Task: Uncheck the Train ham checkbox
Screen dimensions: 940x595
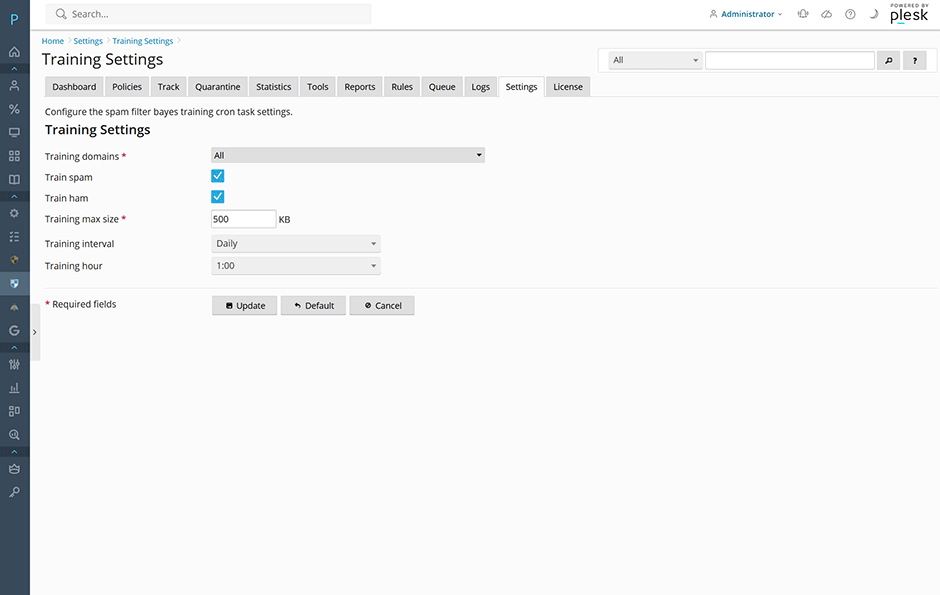Action: pyautogui.click(x=217, y=197)
